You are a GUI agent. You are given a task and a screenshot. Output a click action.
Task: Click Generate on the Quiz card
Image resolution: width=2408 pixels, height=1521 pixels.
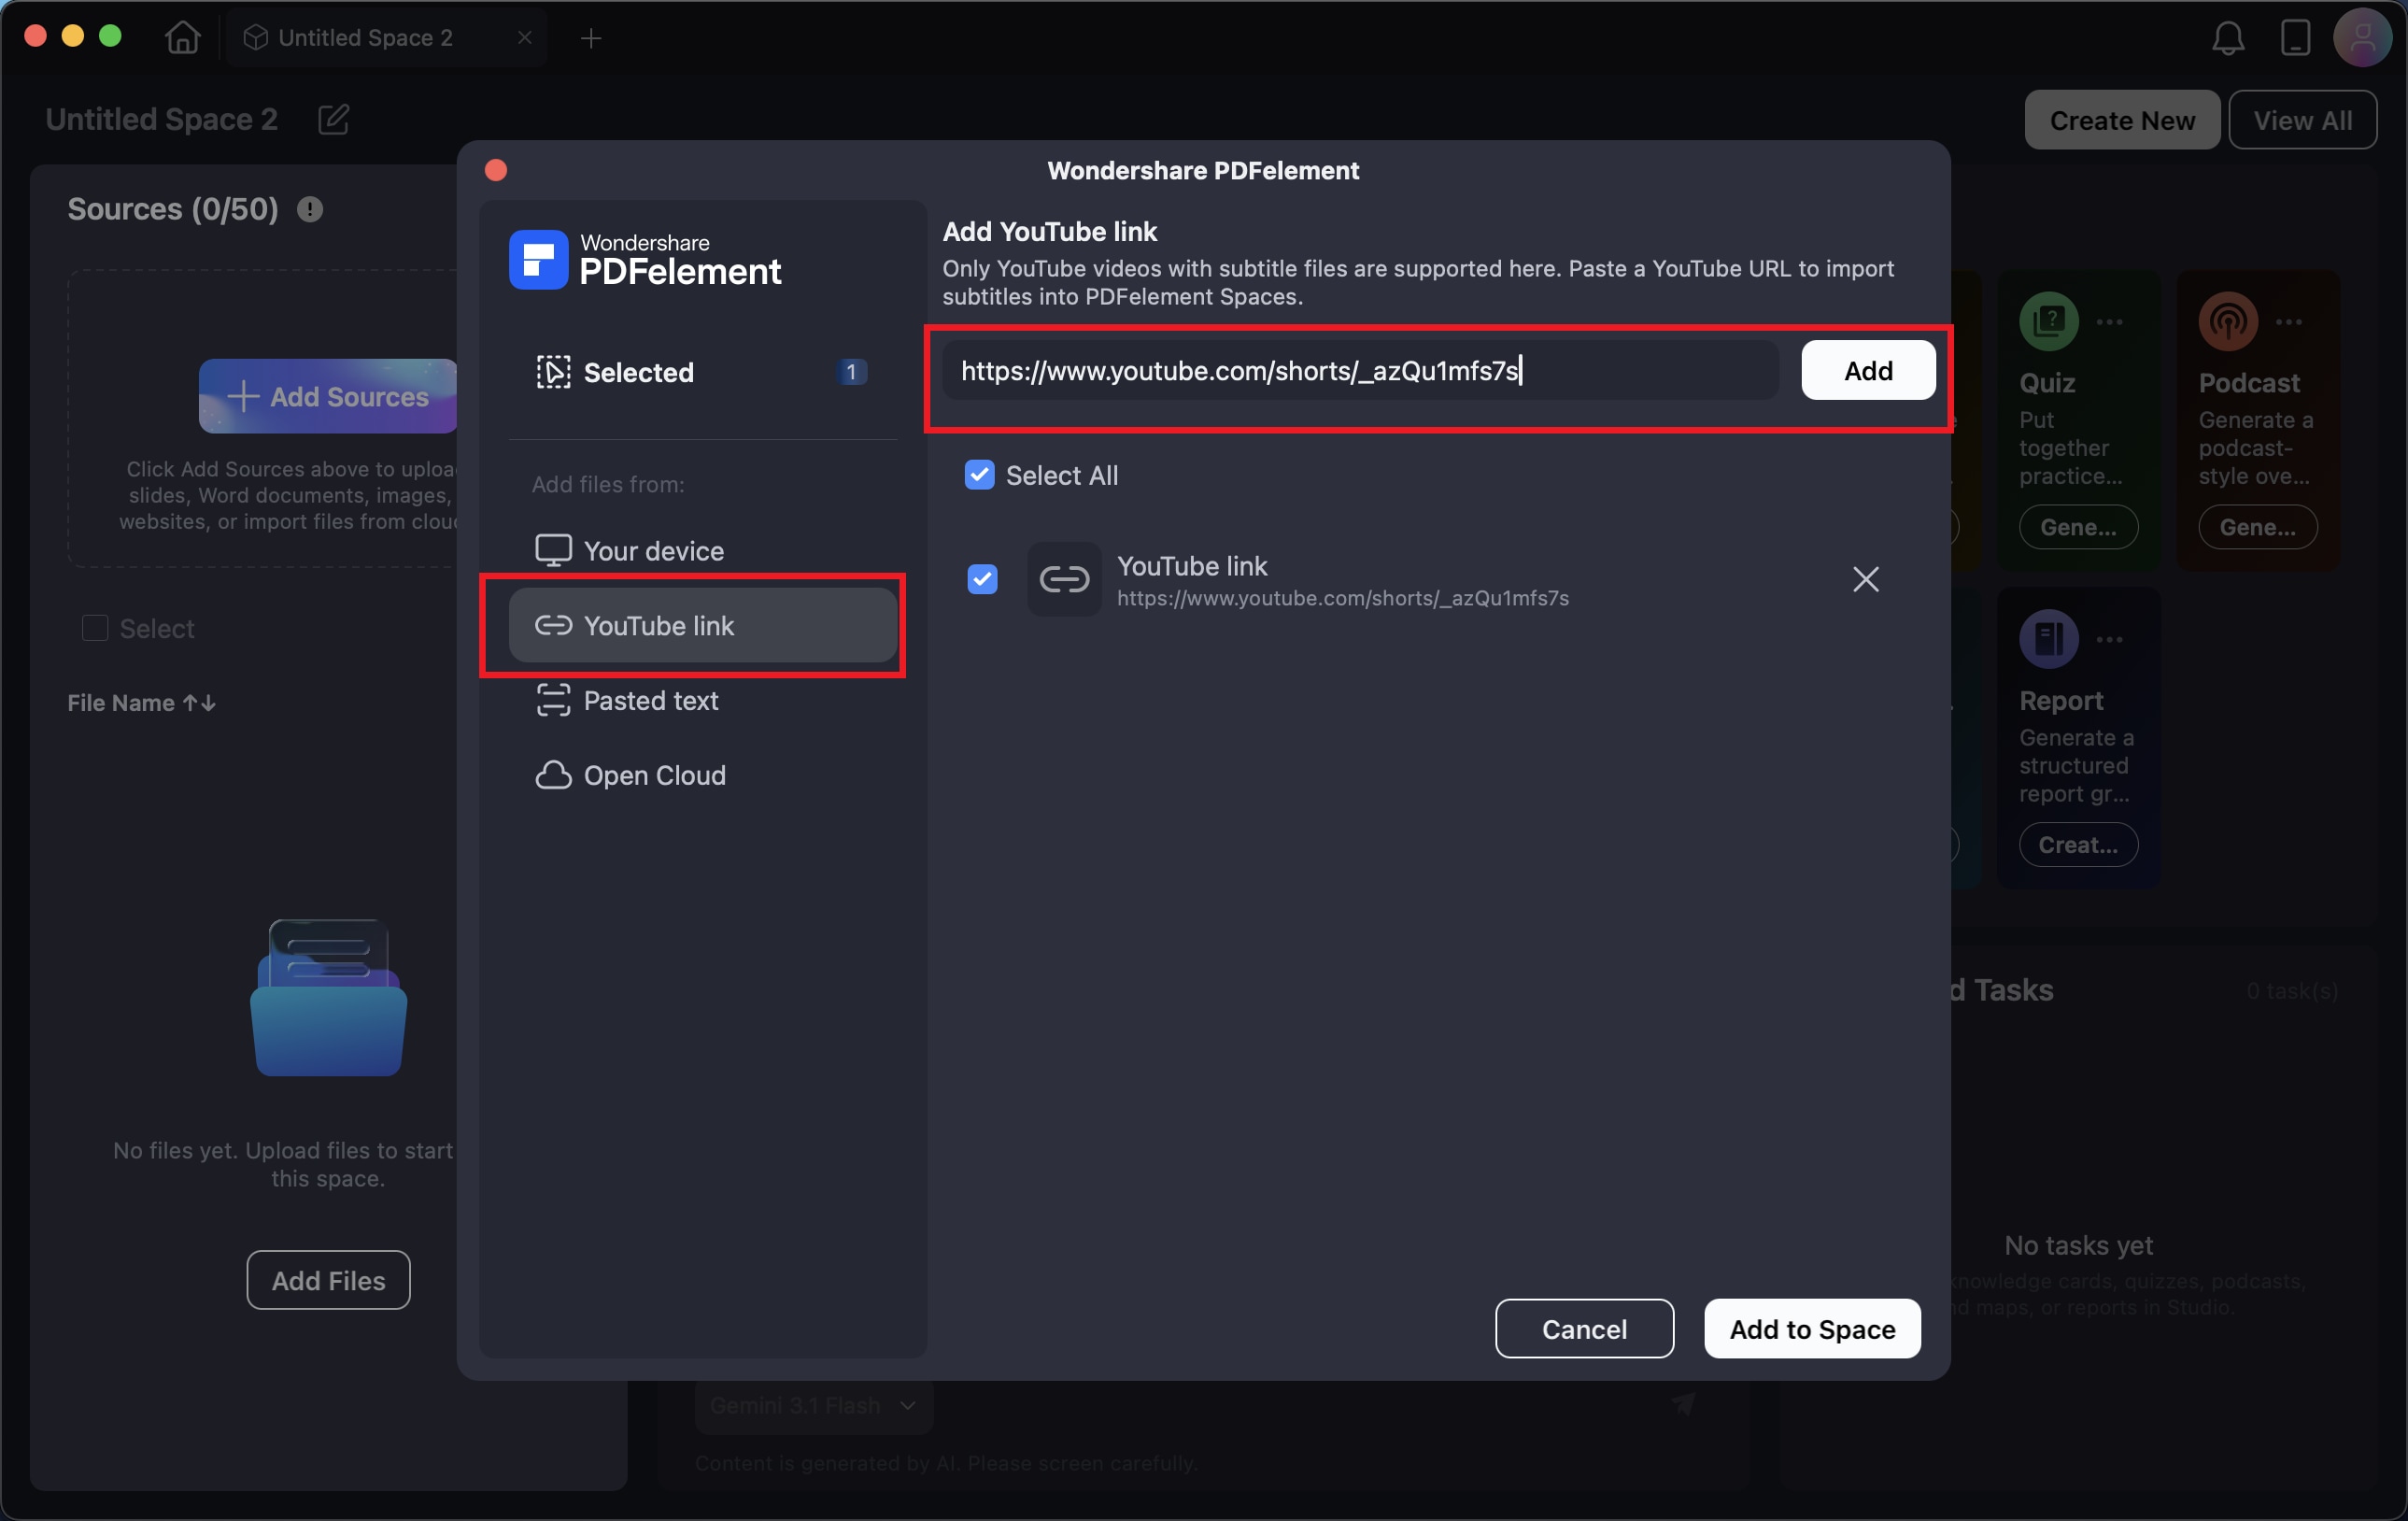(x=2078, y=527)
